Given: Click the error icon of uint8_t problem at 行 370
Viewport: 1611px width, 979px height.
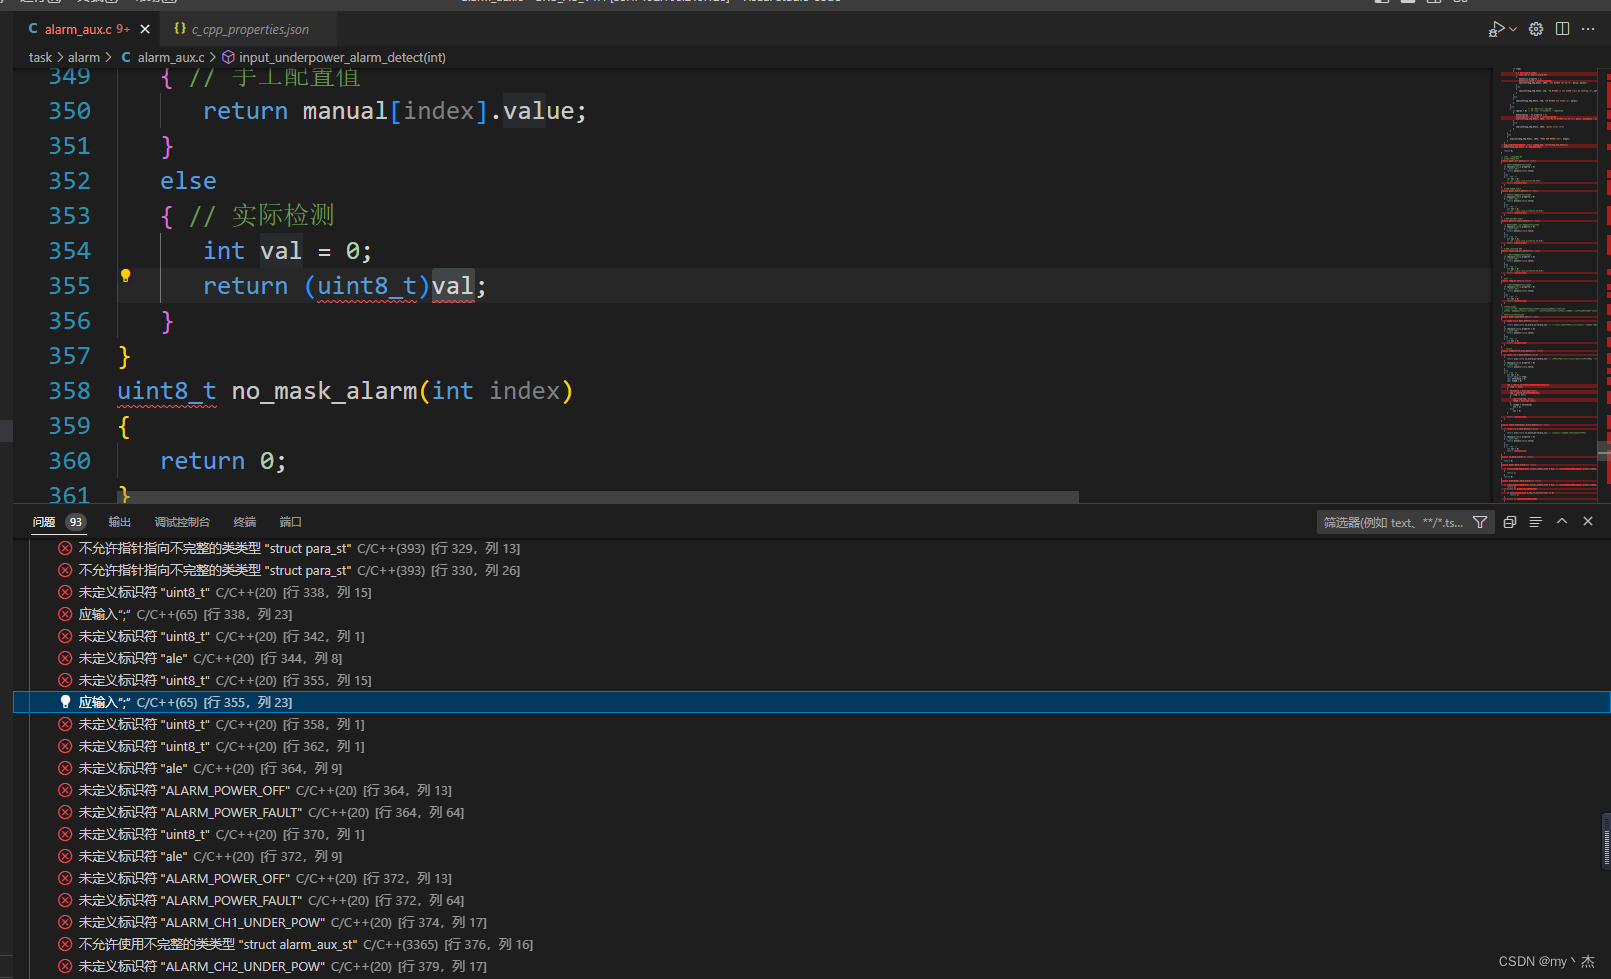Looking at the screenshot, I should [x=65, y=834].
